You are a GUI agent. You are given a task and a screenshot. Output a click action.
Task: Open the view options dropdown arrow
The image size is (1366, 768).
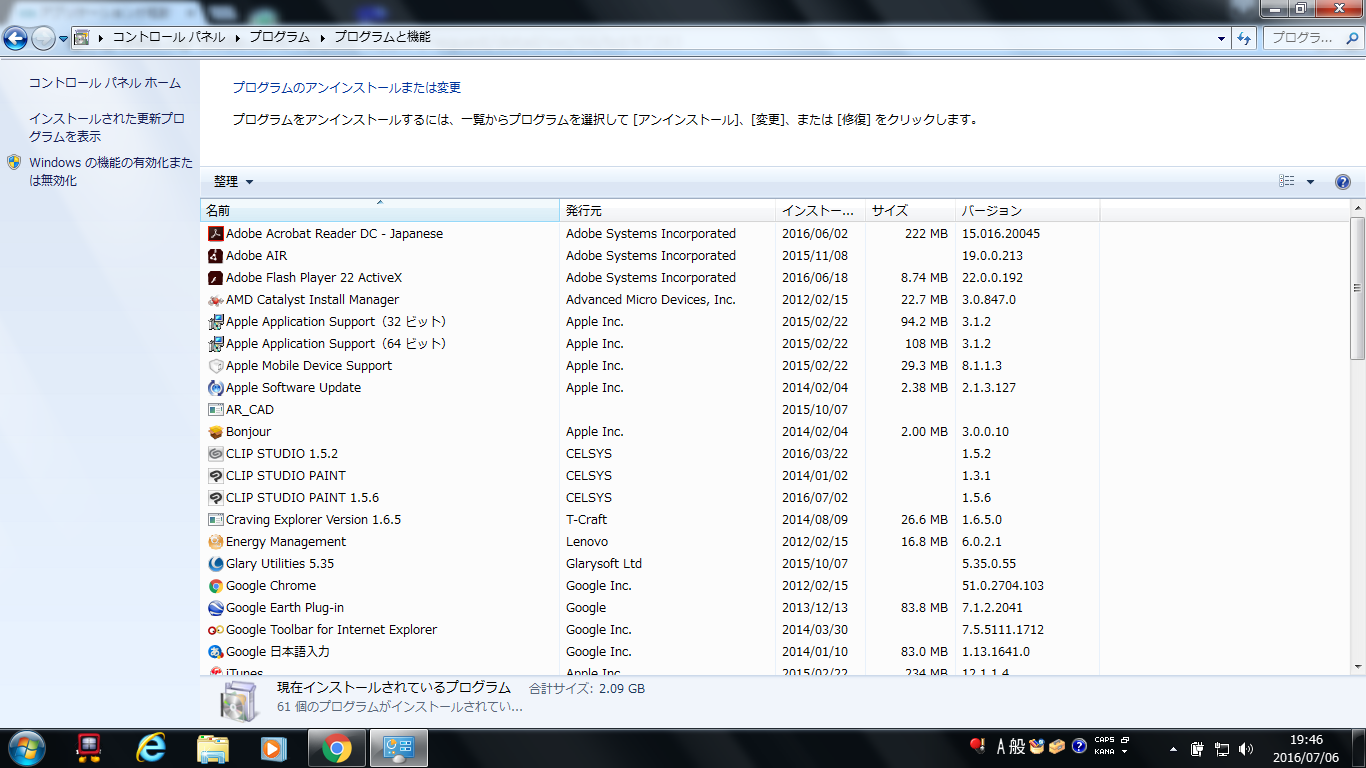click(x=1310, y=182)
